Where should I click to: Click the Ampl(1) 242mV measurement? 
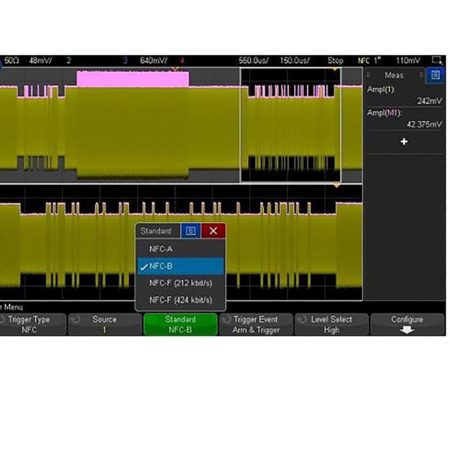tap(405, 95)
